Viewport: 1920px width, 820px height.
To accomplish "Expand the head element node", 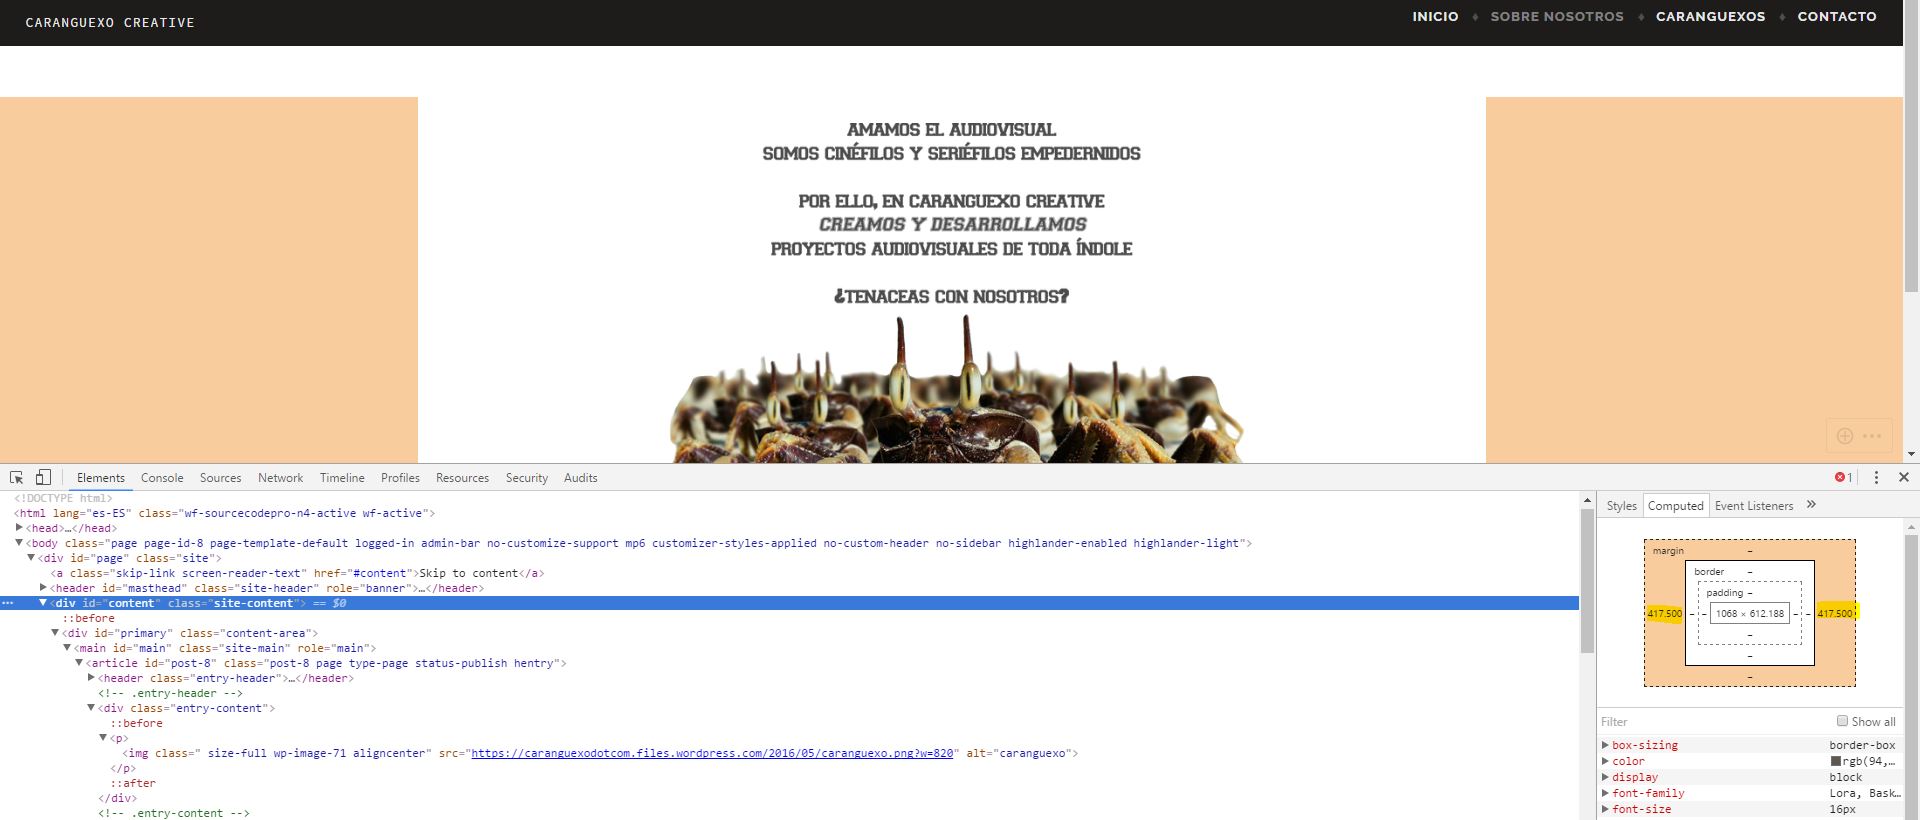I will [x=19, y=528].
